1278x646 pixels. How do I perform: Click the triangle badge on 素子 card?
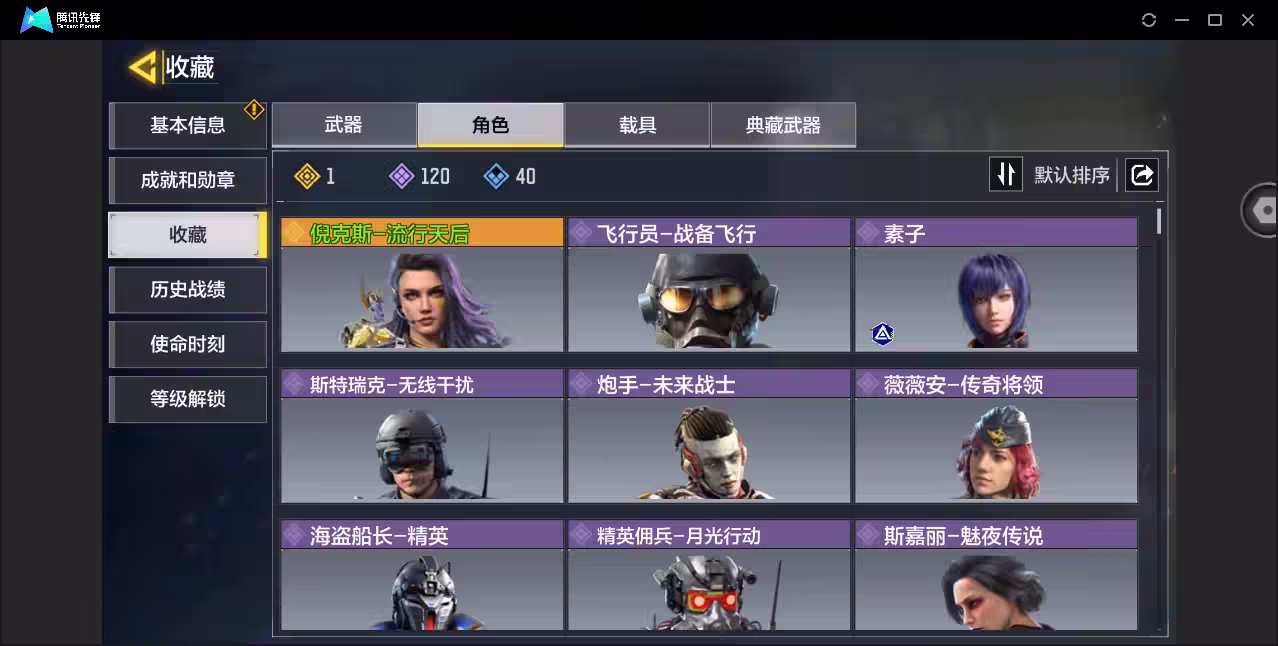tap(882, 334)
